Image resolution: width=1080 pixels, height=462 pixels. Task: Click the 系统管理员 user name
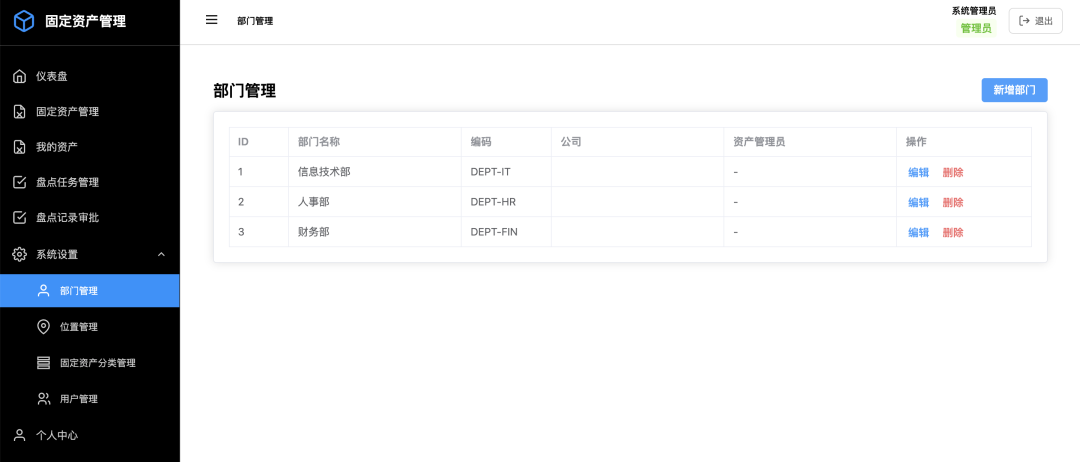point(973,11)
